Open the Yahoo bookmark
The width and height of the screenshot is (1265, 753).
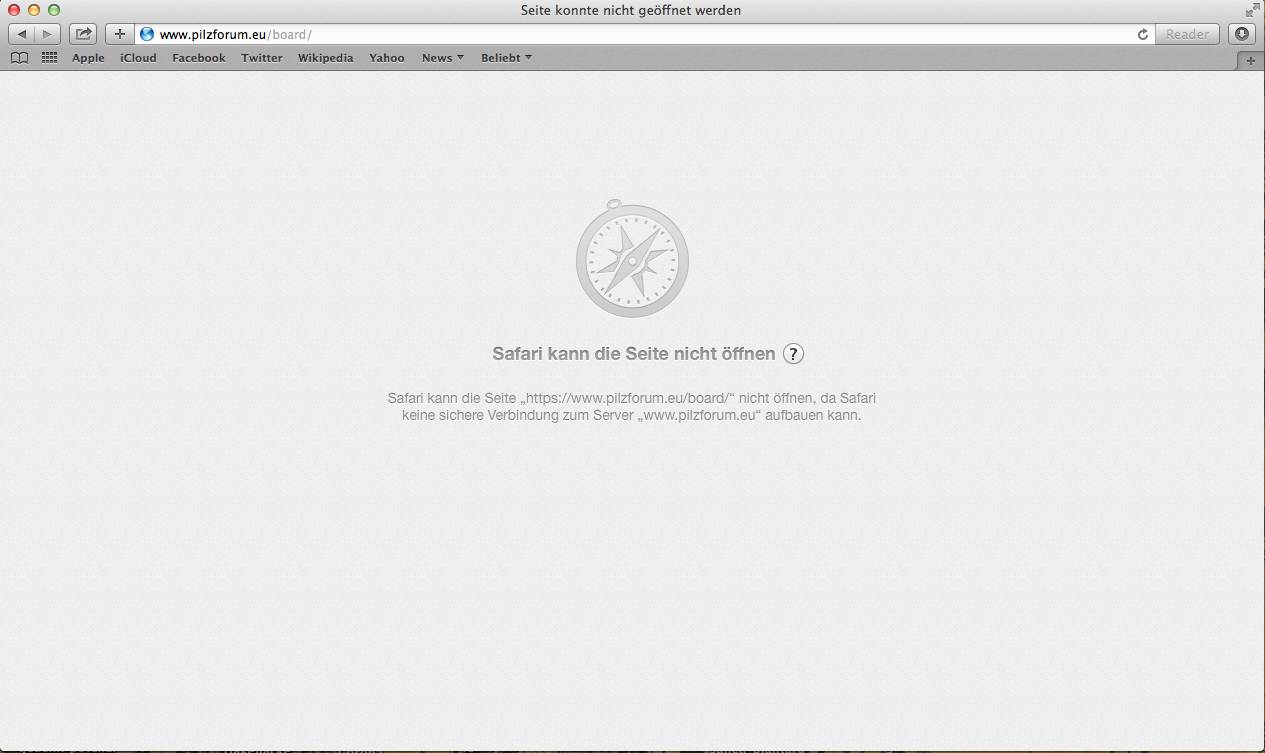pos(387,58)
